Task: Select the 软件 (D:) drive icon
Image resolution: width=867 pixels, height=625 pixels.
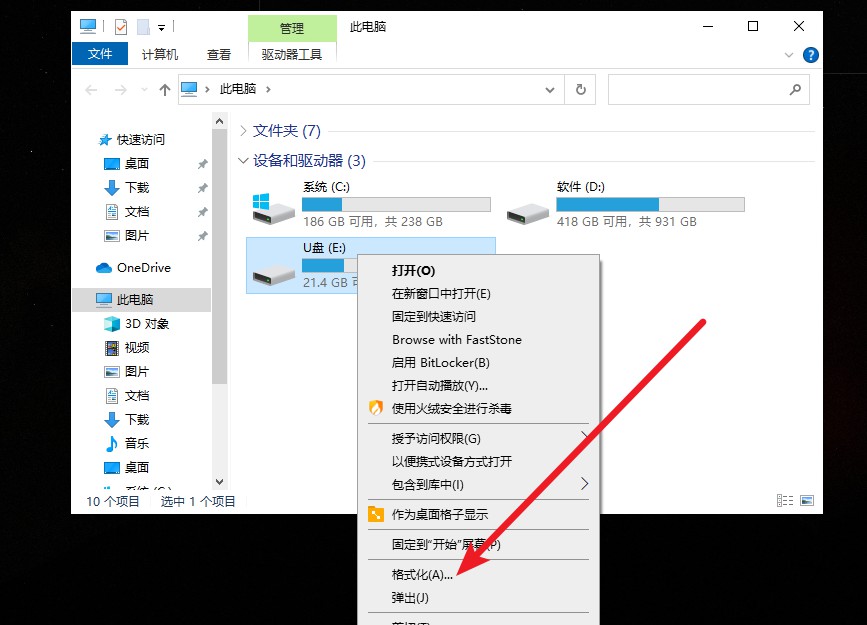Action: pos(527,213)
